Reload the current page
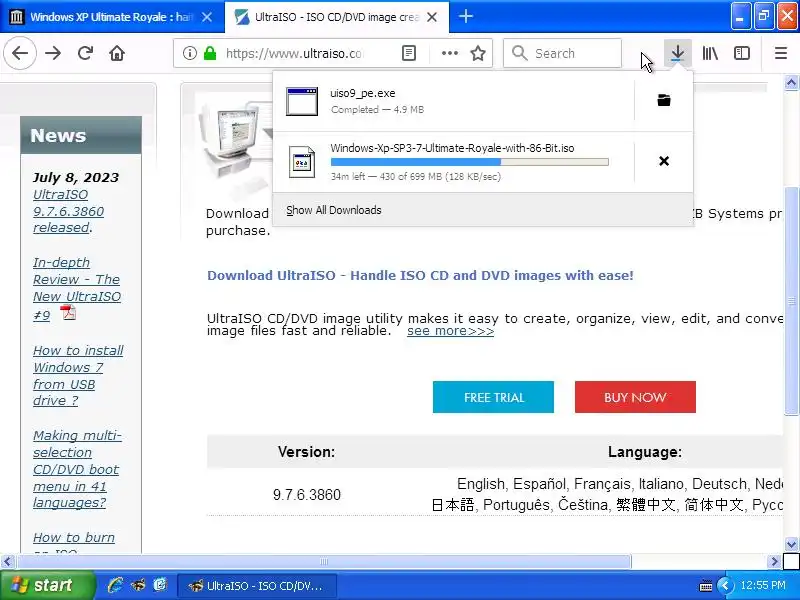 (x=85, y=53)
